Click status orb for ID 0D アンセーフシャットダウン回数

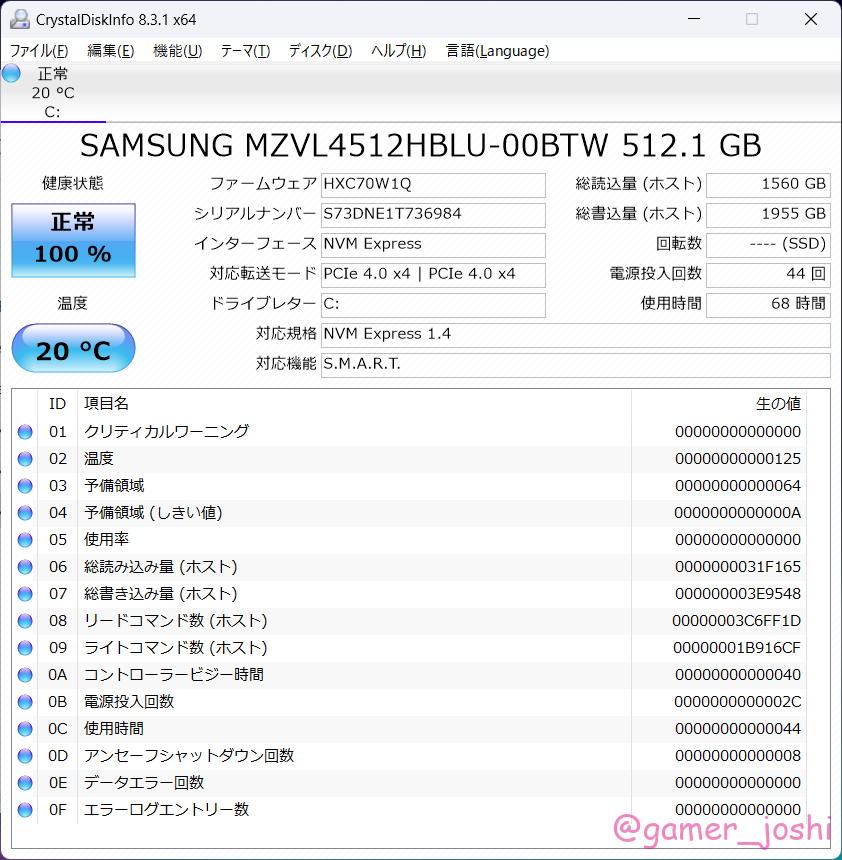(x=25, y=756)
